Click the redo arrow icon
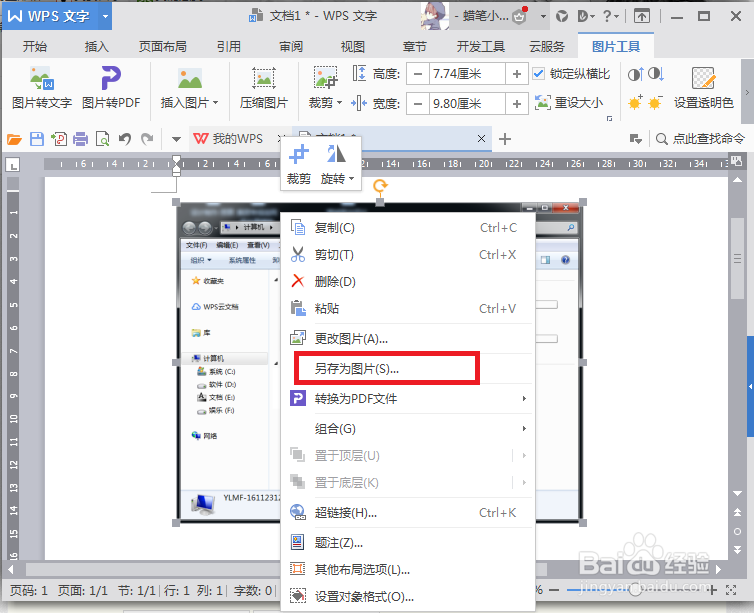The width and height of the screenshot is (754, 613). click(x=147, y=139)
